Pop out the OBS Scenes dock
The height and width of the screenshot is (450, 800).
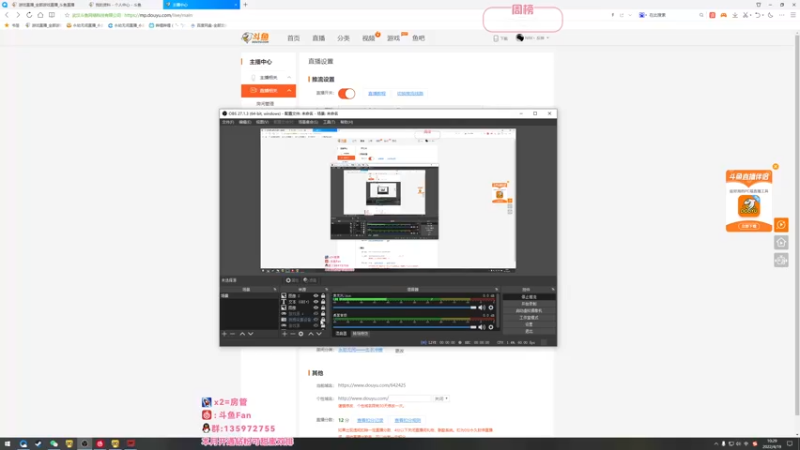click(274, 290)
